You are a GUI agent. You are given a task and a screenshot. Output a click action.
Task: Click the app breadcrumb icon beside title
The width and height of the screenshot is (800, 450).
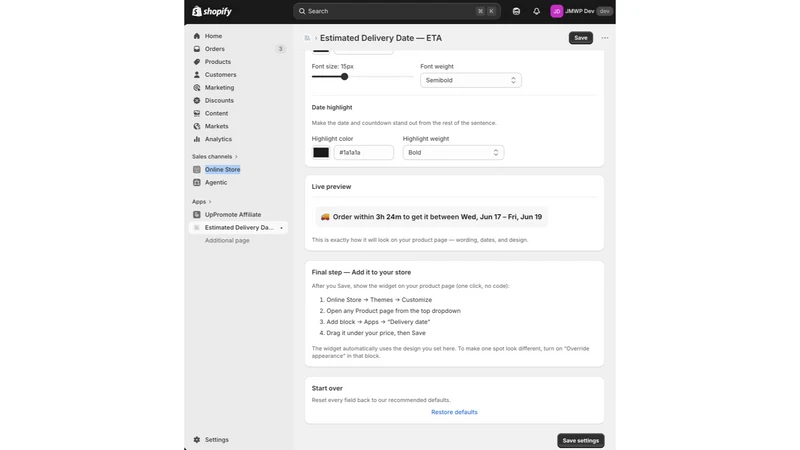click(307, 38)
